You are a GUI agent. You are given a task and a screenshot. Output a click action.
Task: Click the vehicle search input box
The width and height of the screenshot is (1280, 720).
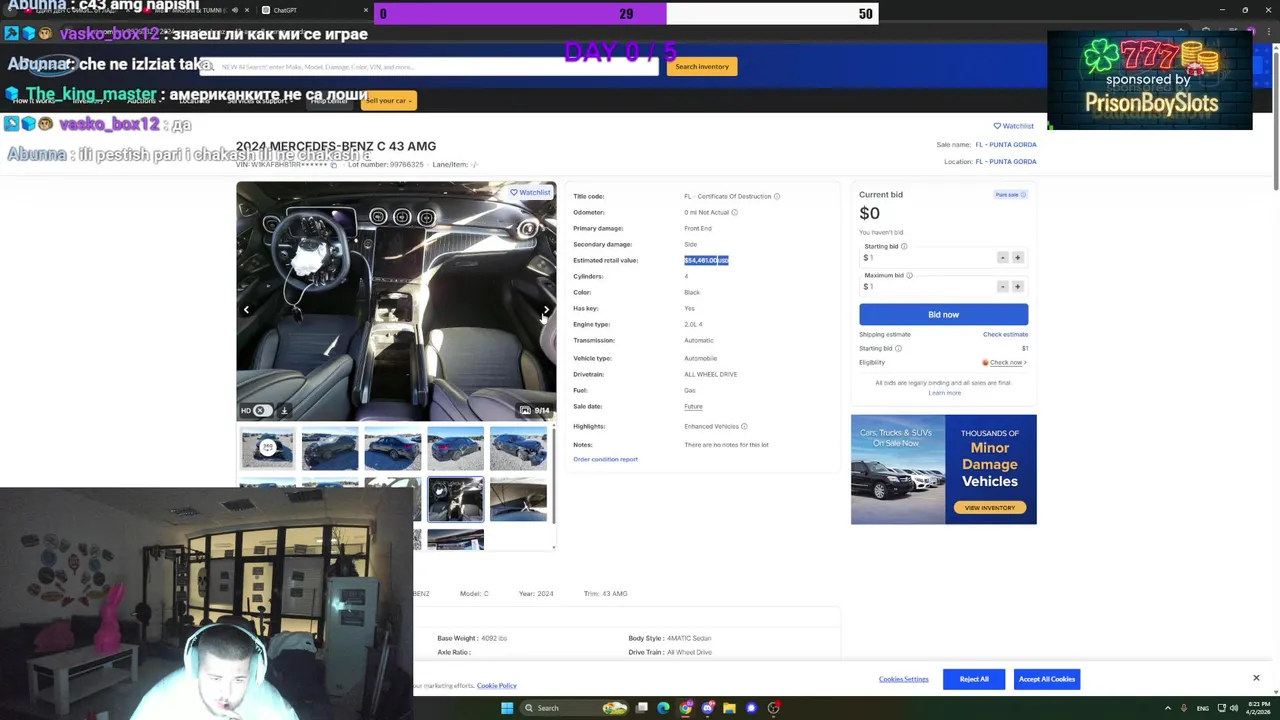tap(430, 66)
